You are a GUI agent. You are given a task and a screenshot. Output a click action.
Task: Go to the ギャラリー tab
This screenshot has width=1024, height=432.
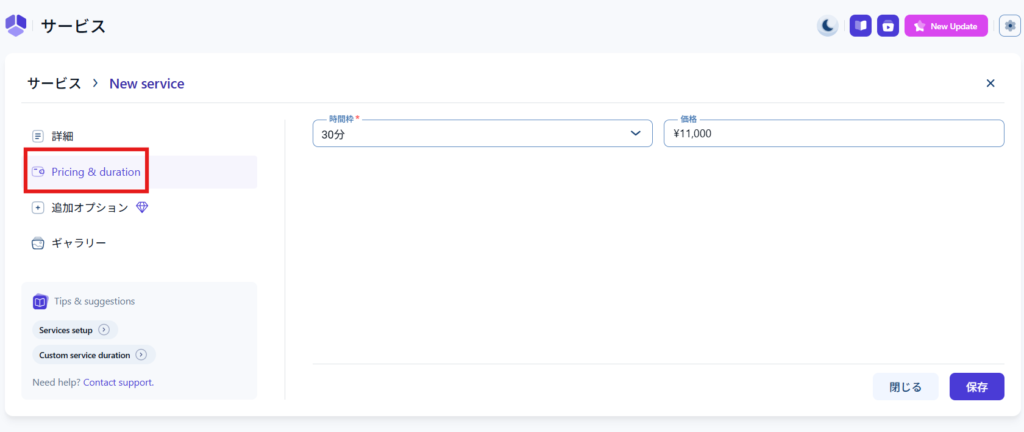pyautogui.click(x=78, y=243)
